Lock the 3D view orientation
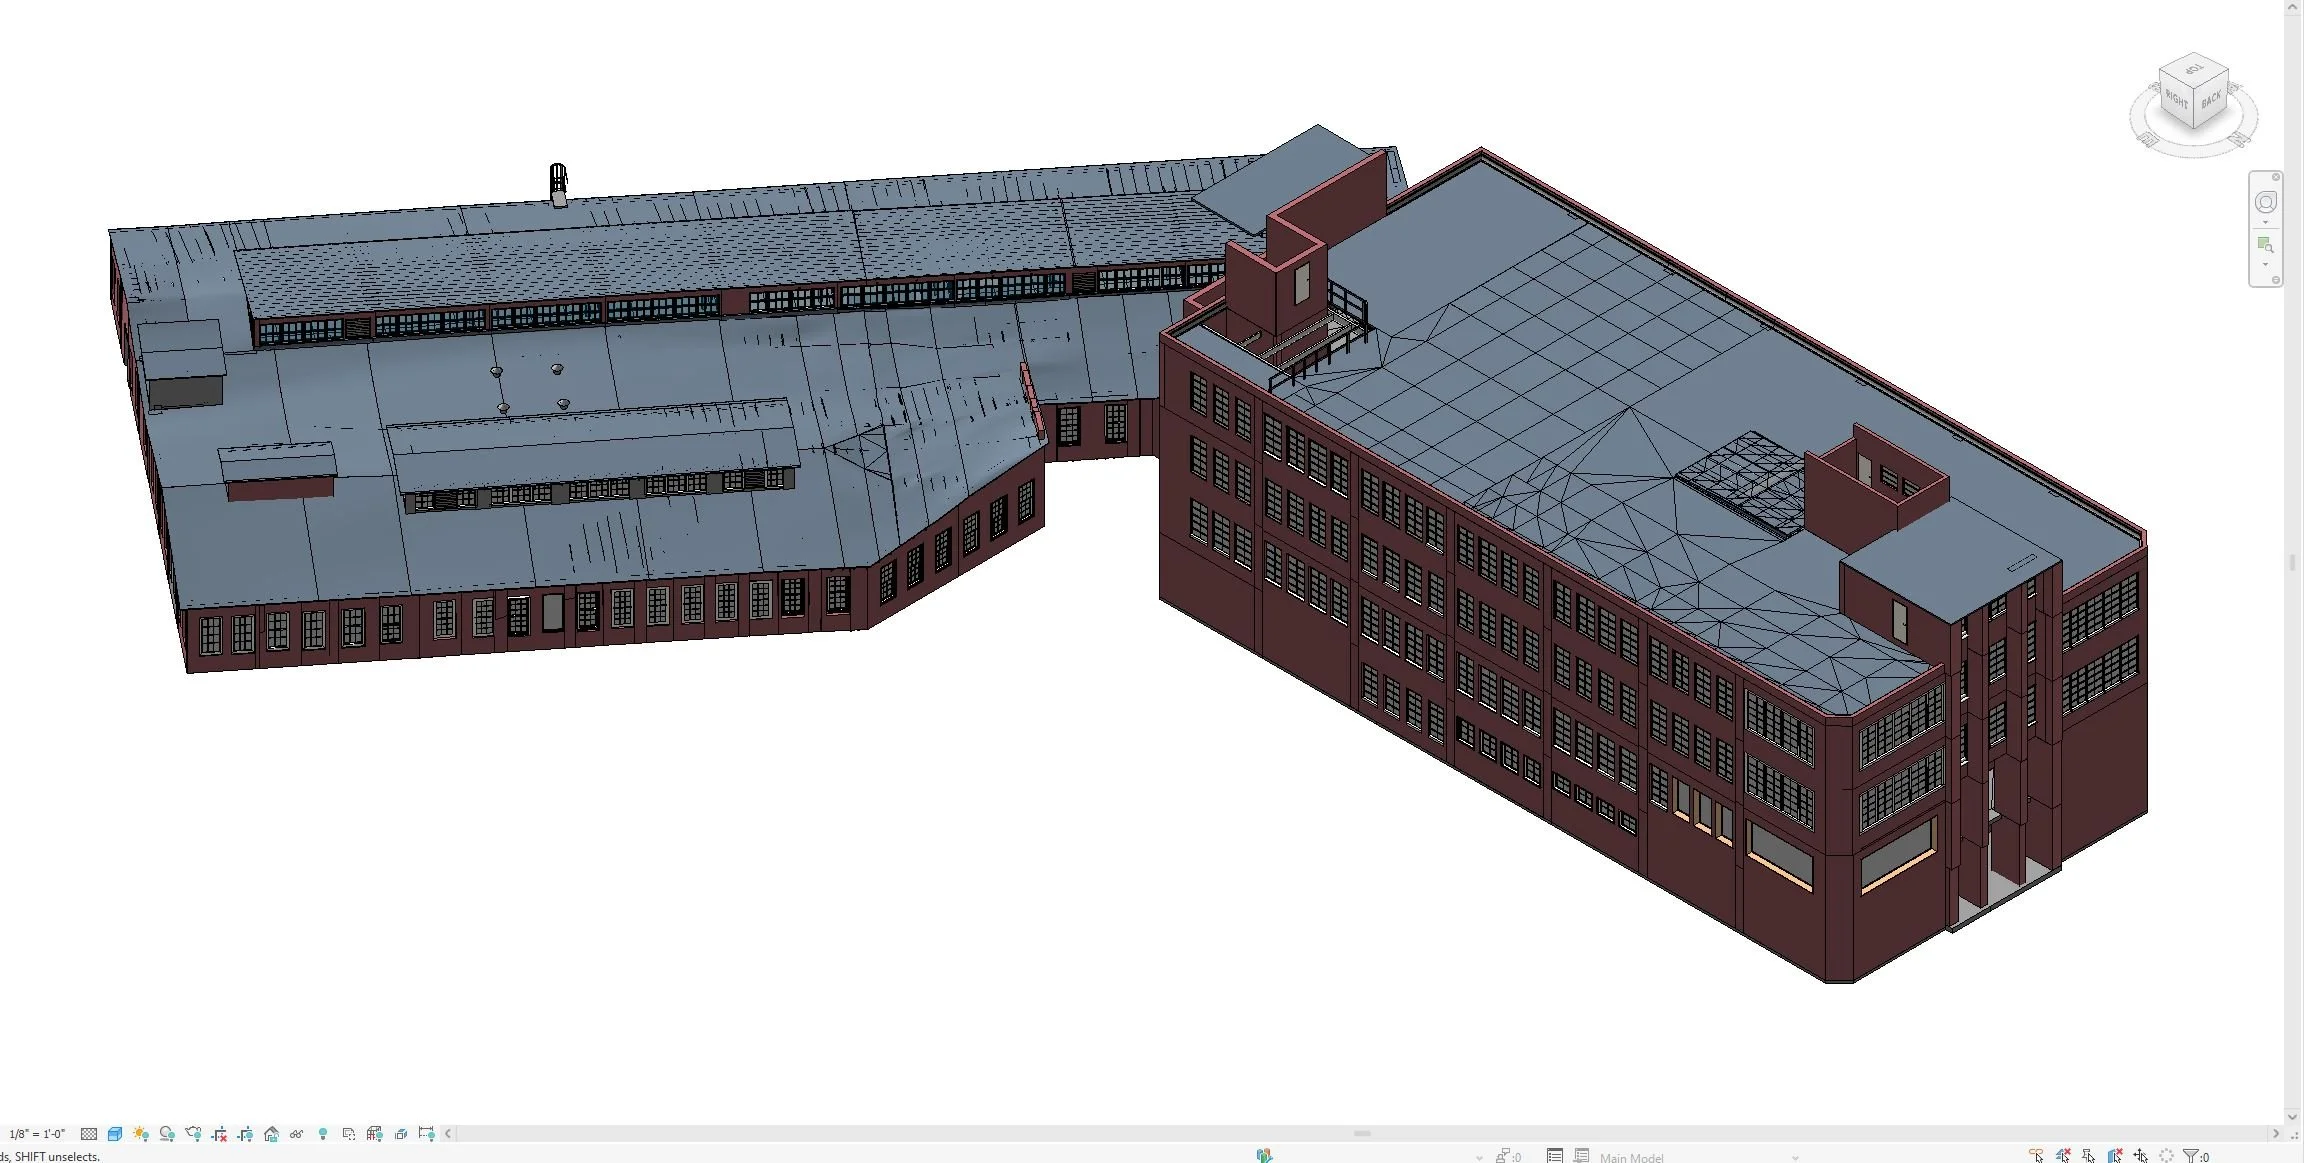Screen dimensions: 2304x1163 click(271, 1134)
